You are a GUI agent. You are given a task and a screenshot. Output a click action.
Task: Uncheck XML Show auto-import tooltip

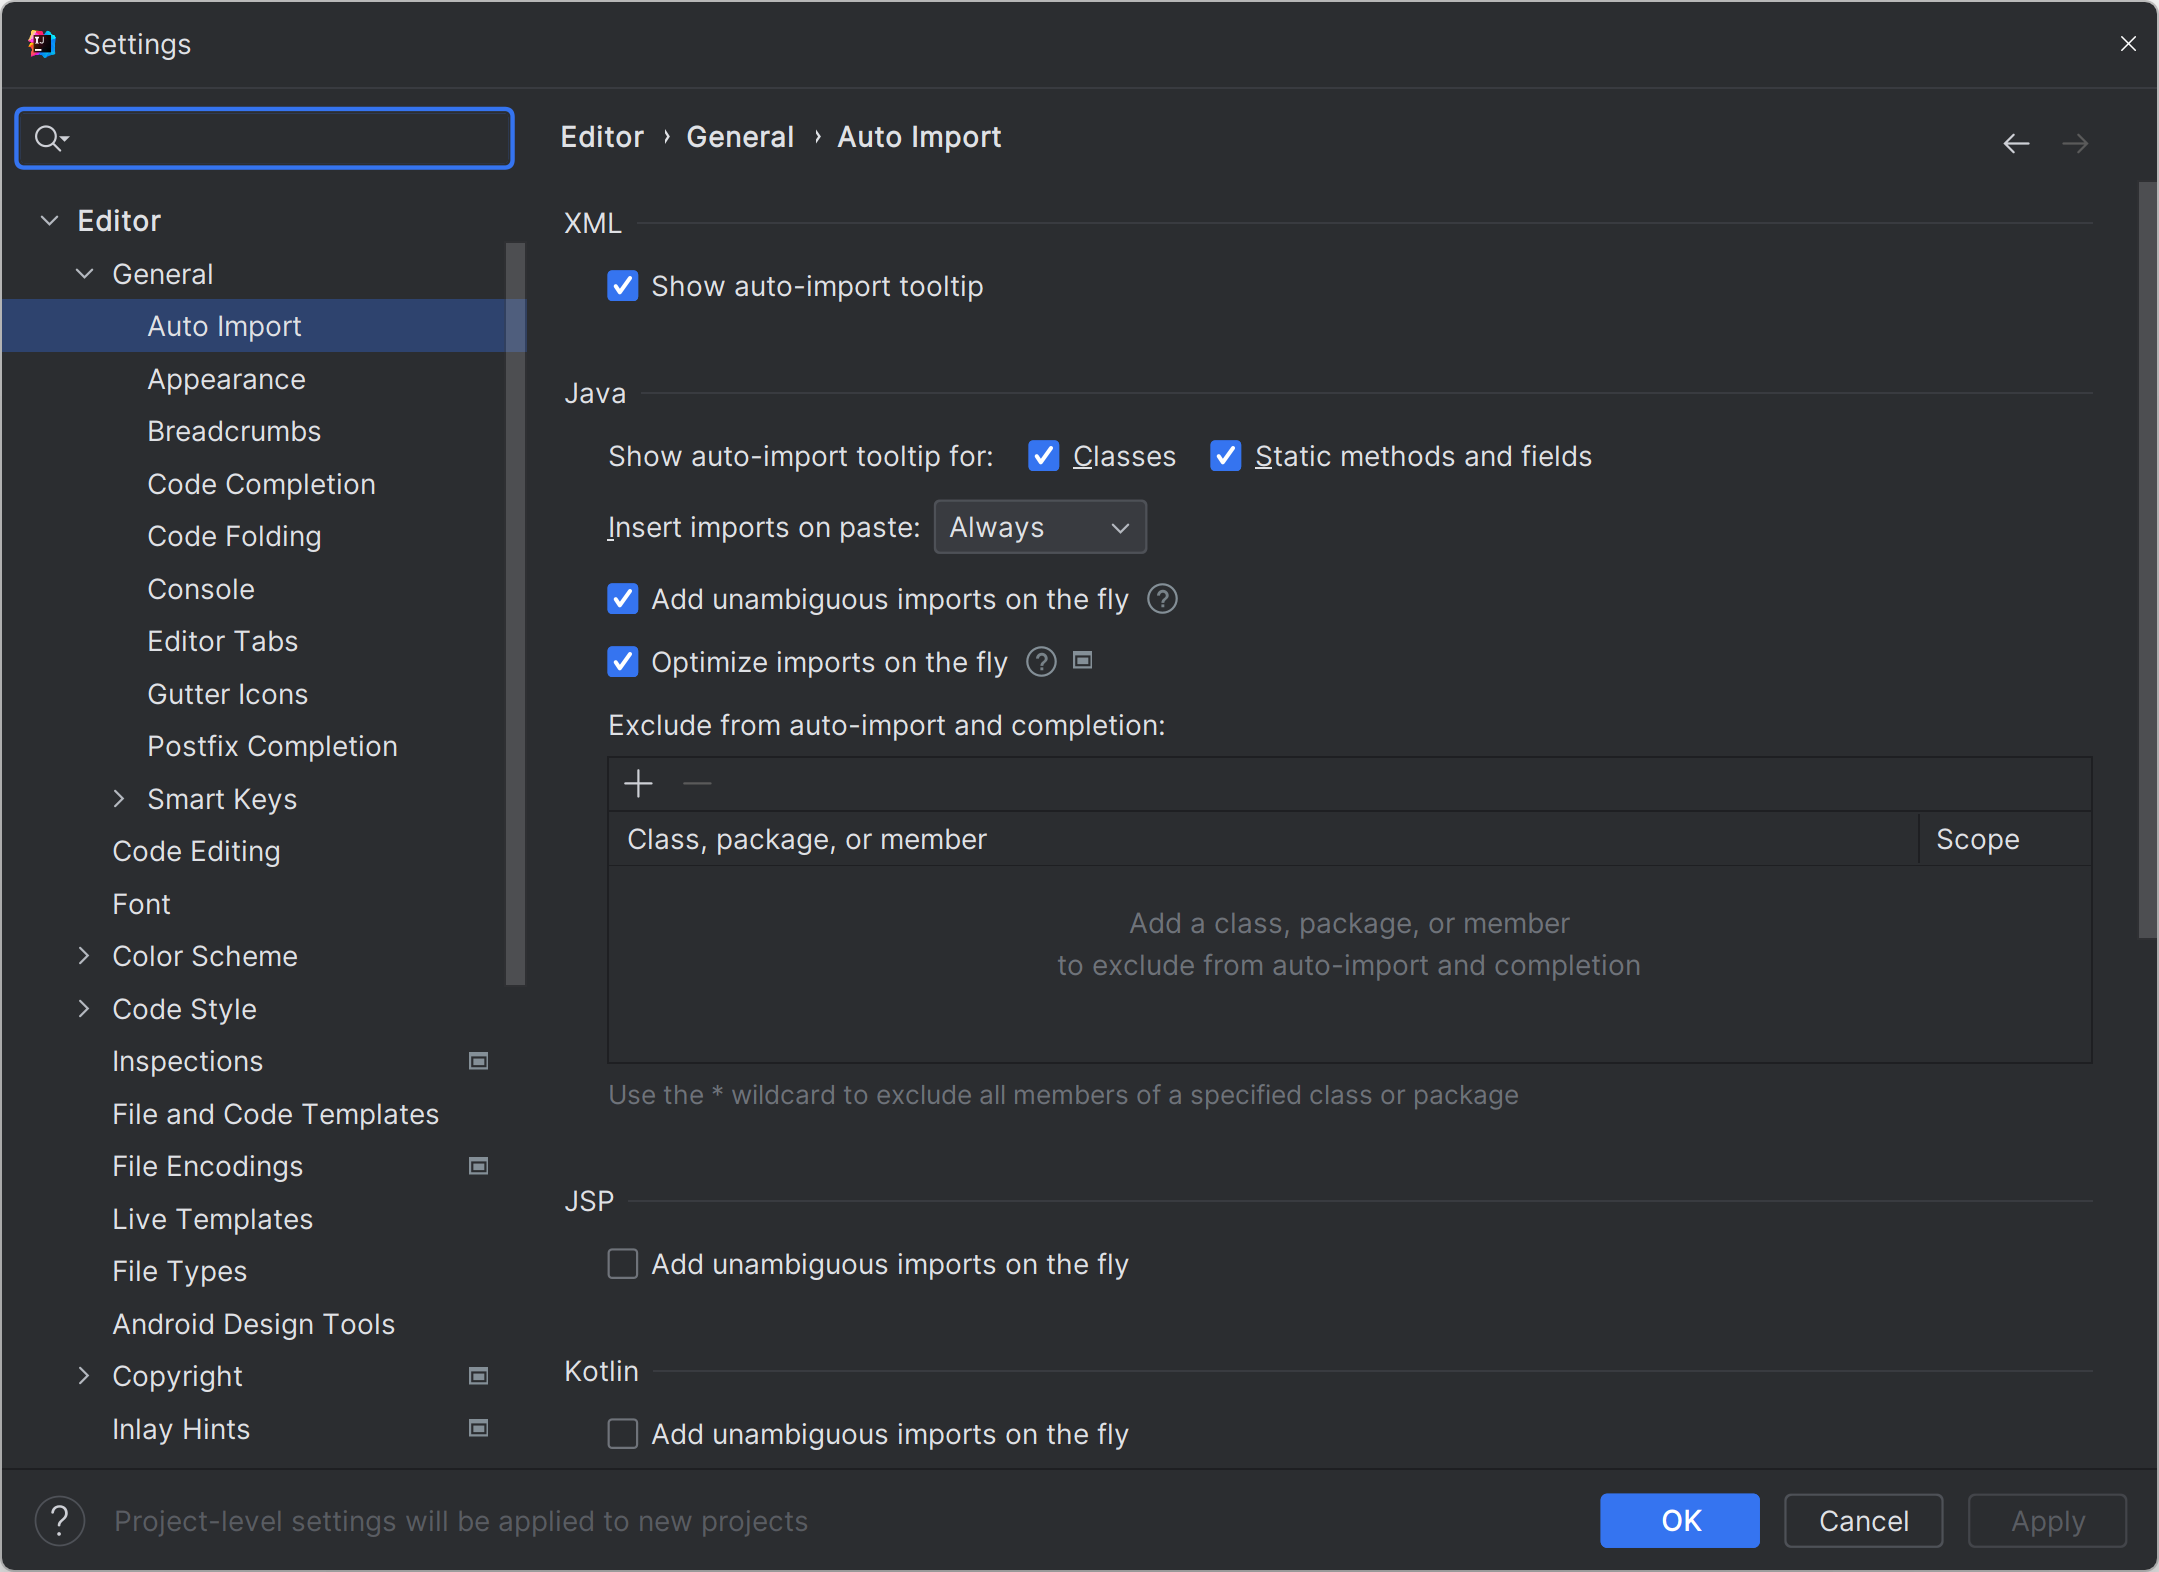623,286
